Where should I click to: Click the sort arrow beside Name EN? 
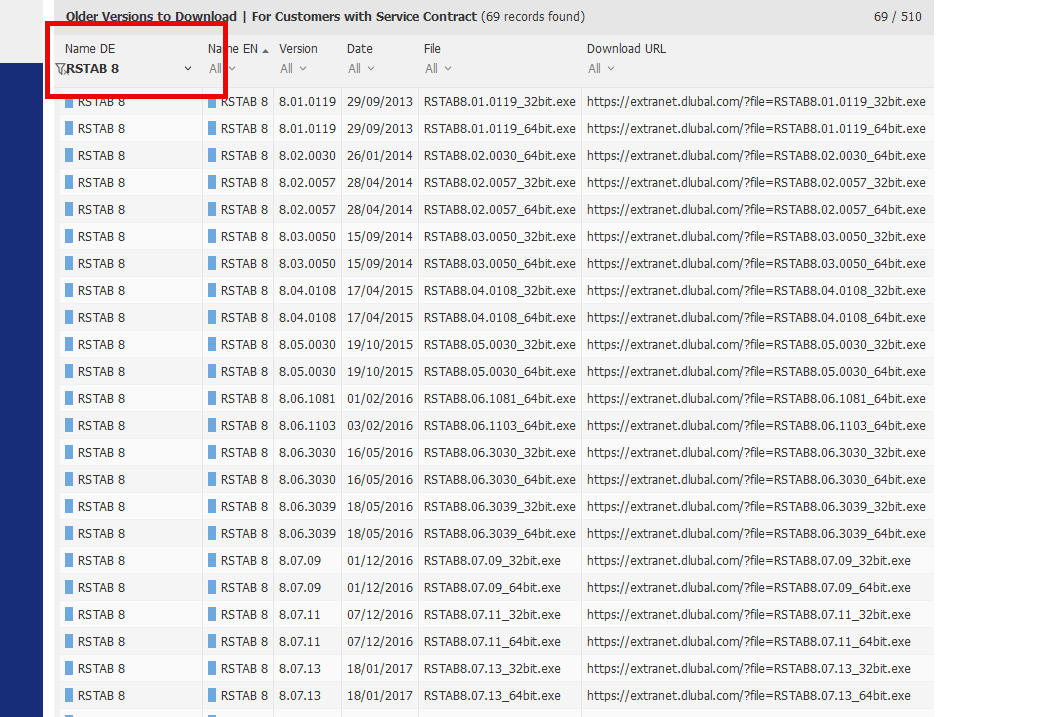[x=266, y=50]
